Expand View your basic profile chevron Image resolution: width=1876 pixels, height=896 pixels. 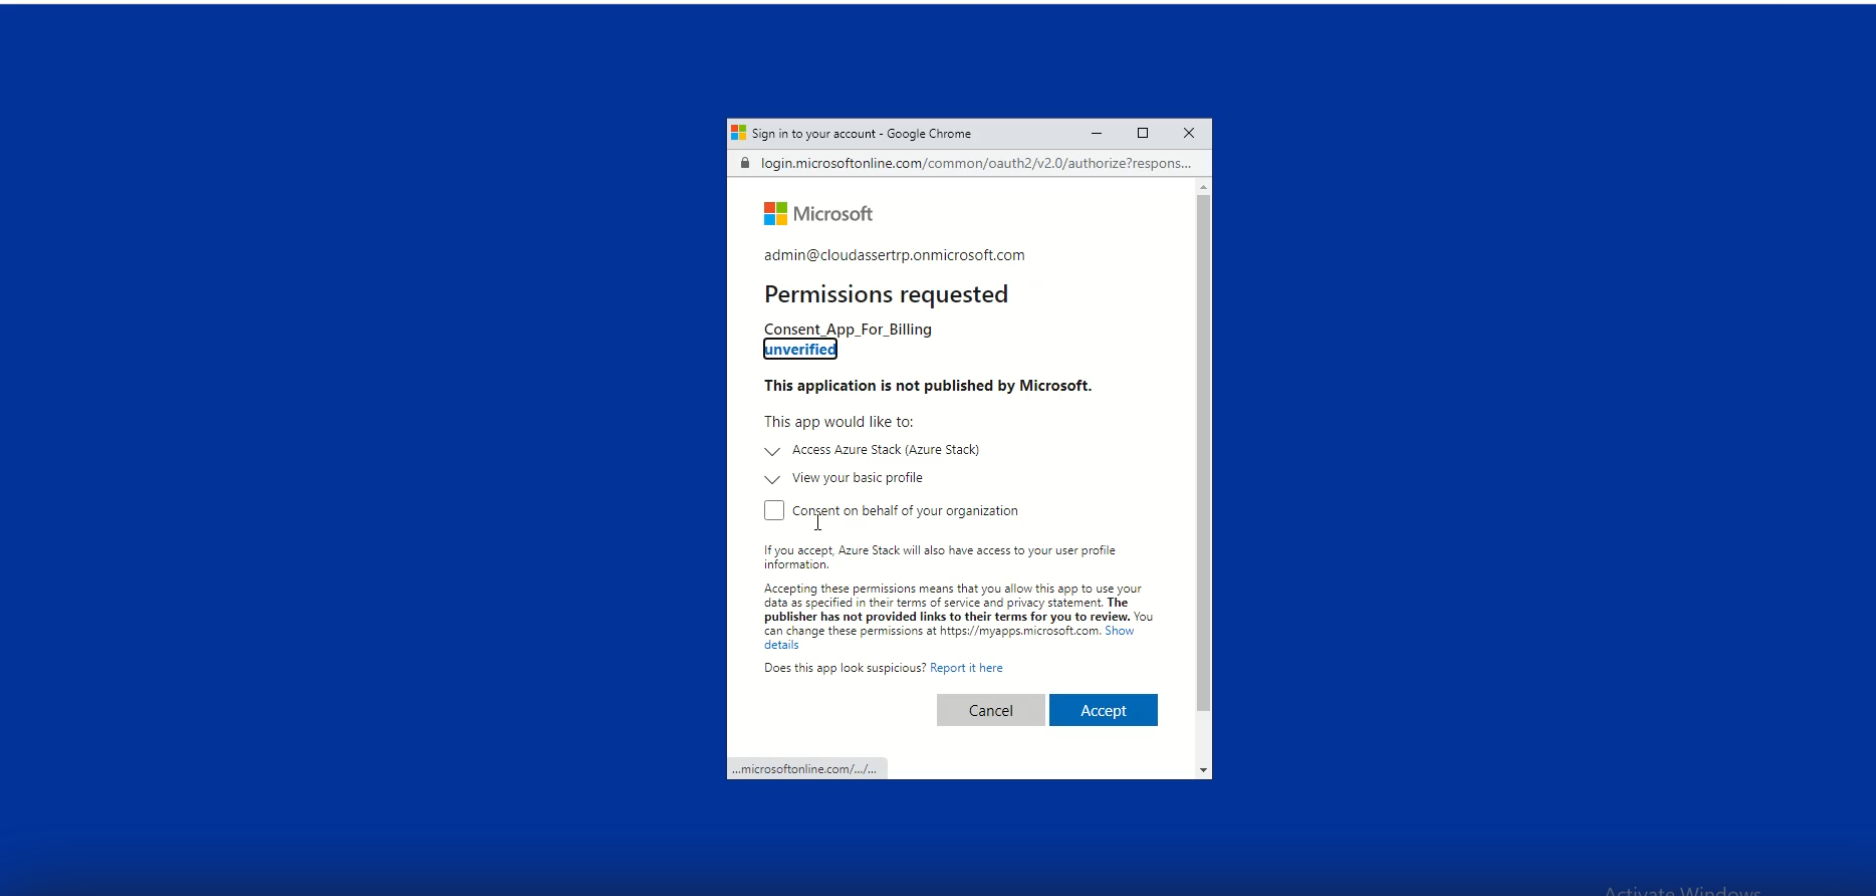click(772, 479)
